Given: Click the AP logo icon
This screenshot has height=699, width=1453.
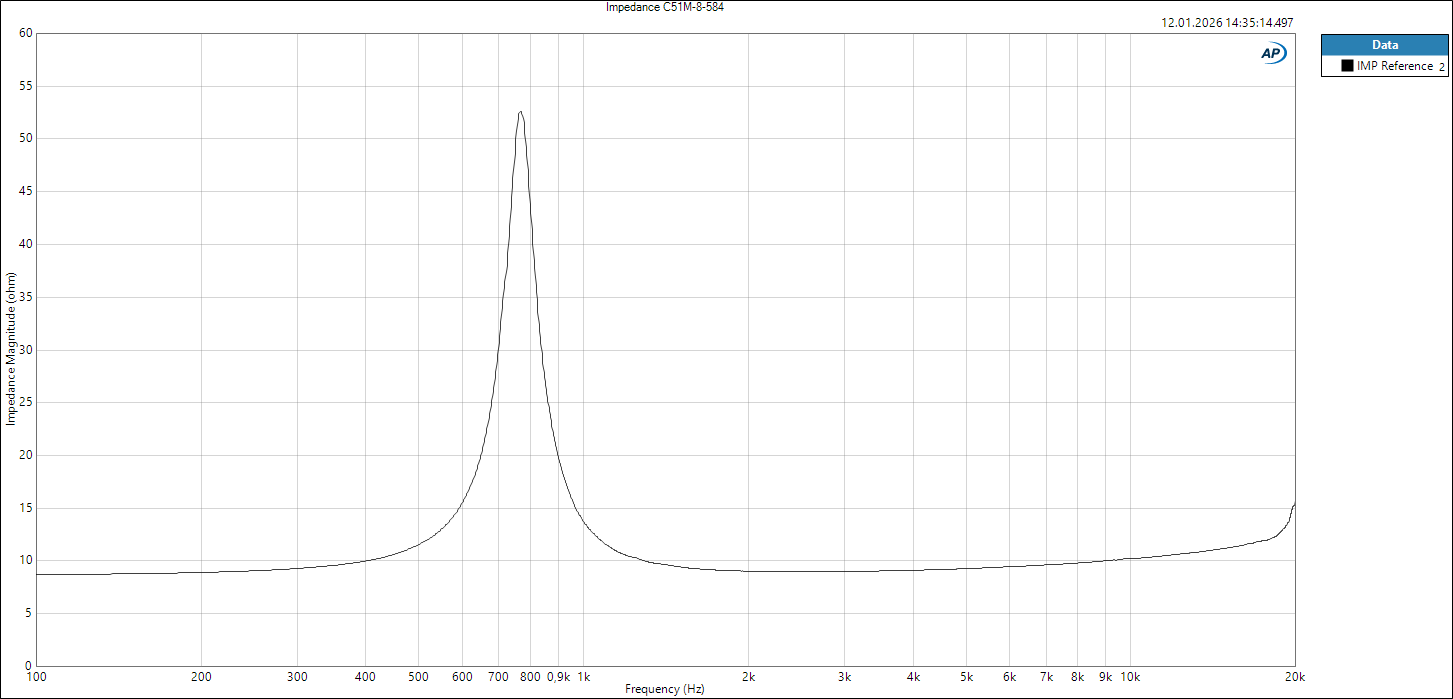Looking at the screenshot, I should pos(1273,54).
